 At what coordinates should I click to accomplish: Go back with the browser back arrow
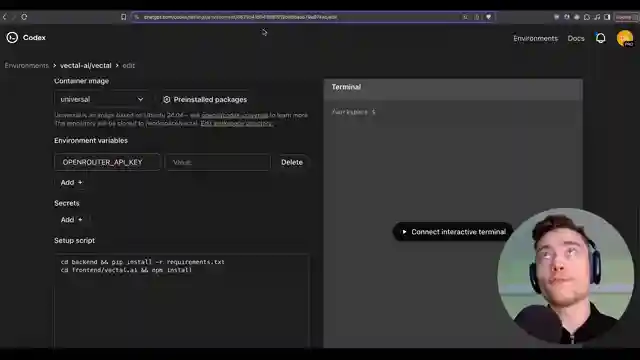[x=5, y=17]
